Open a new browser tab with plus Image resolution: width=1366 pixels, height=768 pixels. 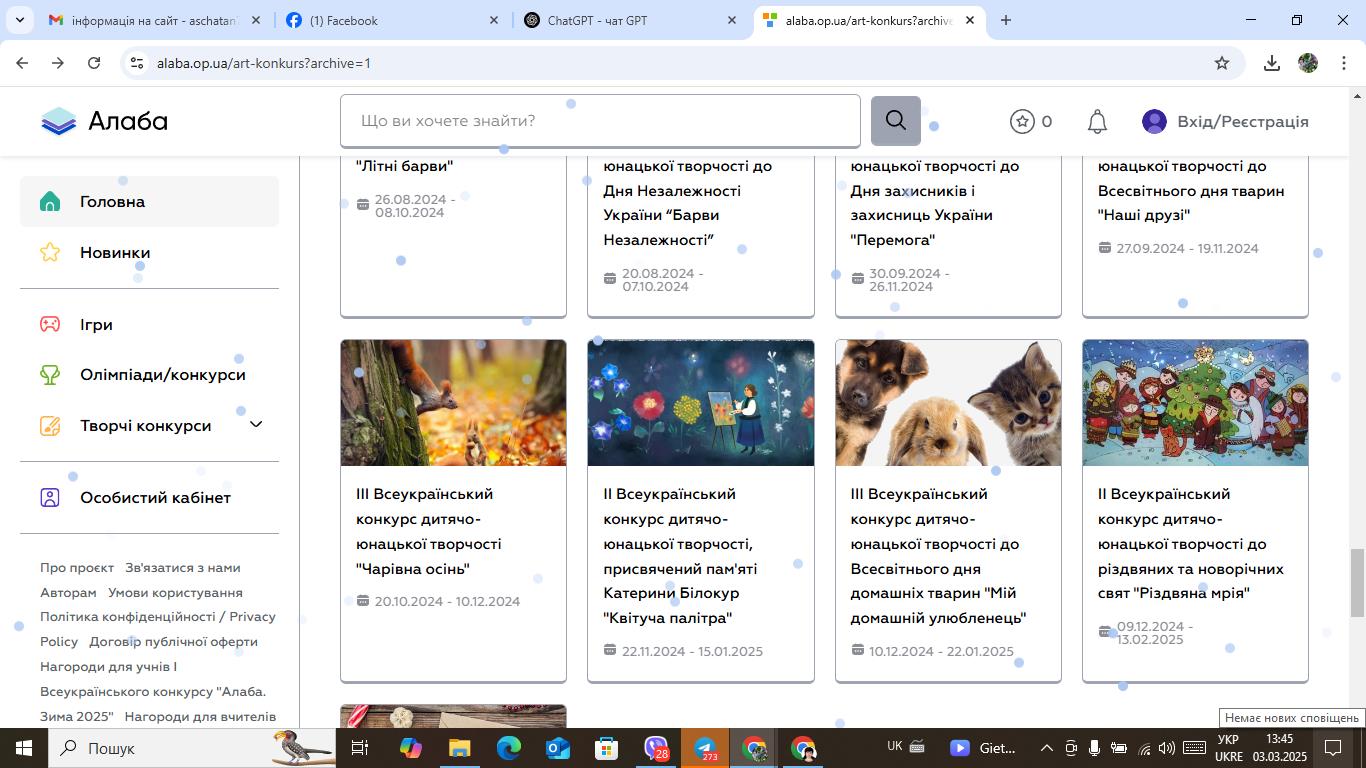click(1006, 20)
